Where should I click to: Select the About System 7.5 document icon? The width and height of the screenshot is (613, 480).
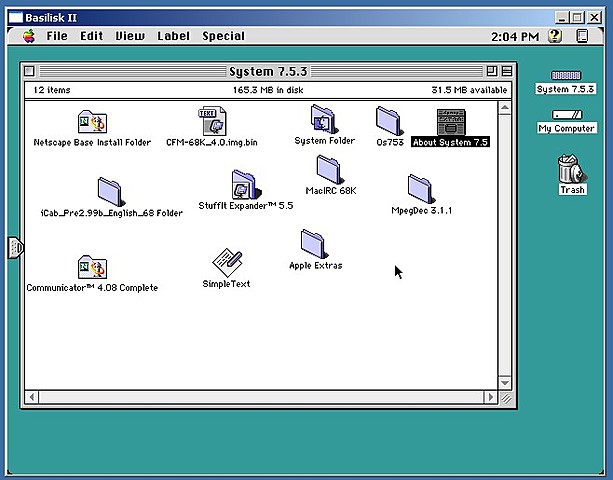451,122
